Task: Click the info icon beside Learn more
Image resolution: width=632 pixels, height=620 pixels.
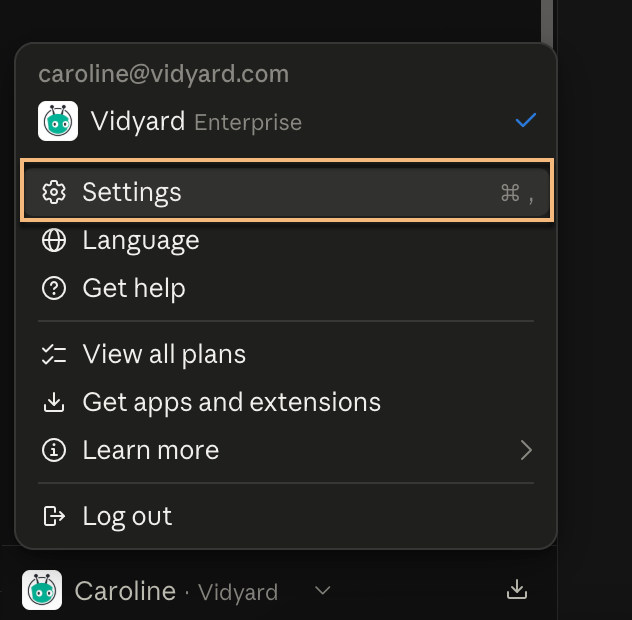Action: [54, 450]
